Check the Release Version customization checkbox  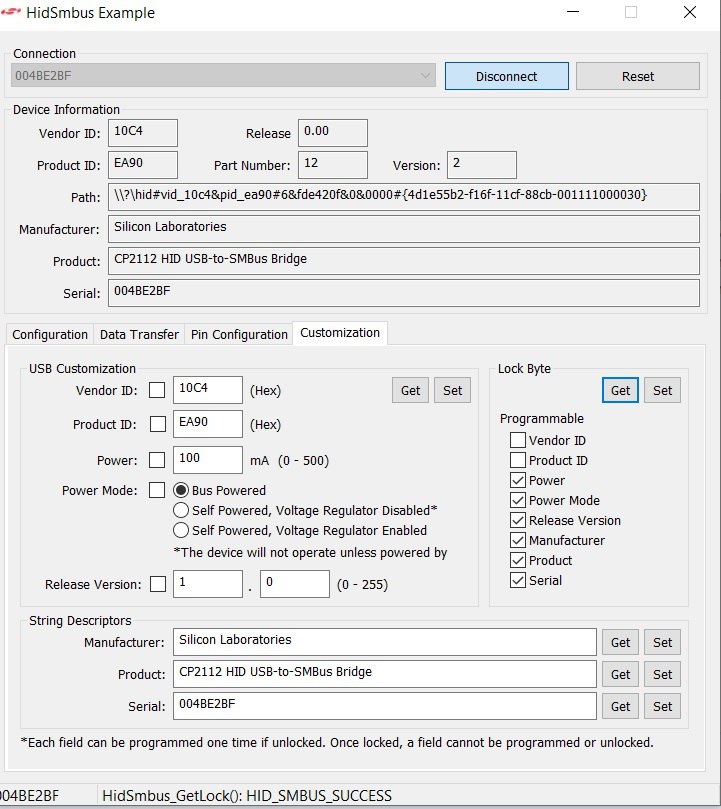coord(157,584)
